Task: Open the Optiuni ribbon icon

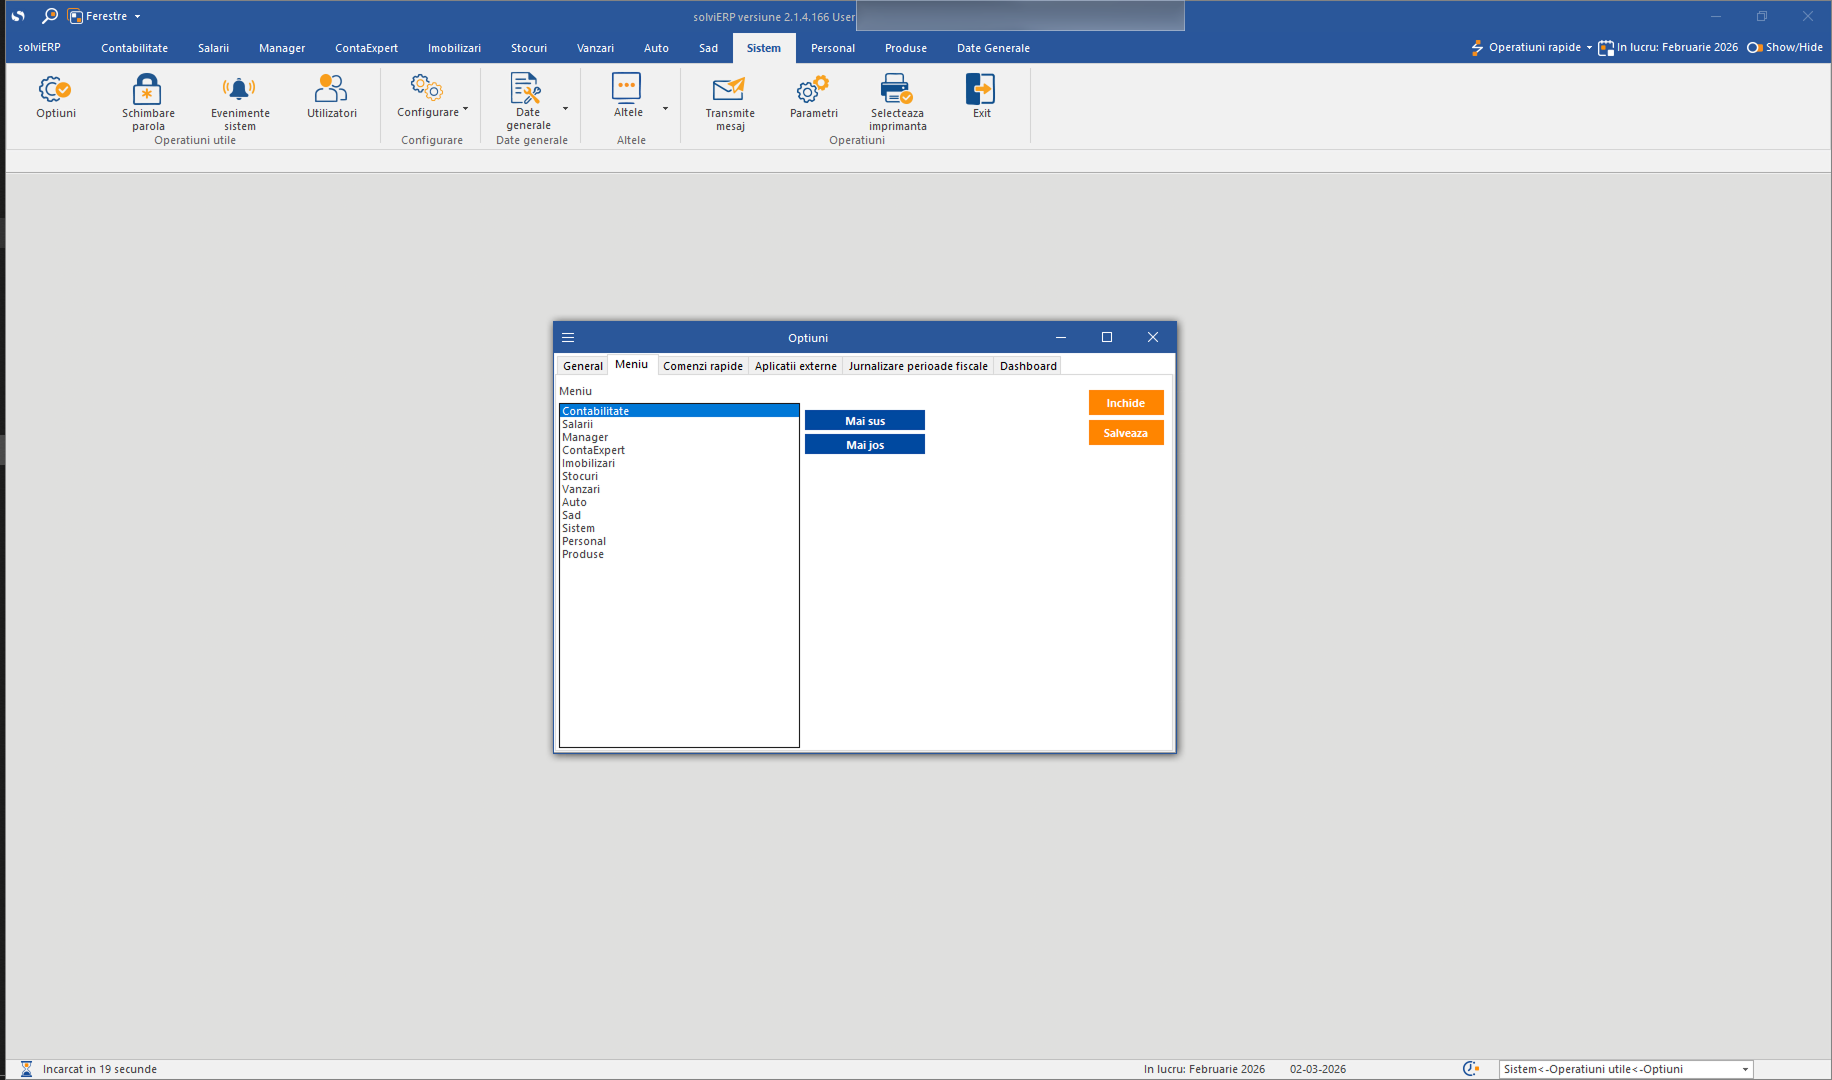Action: click(x=55, y=91)
